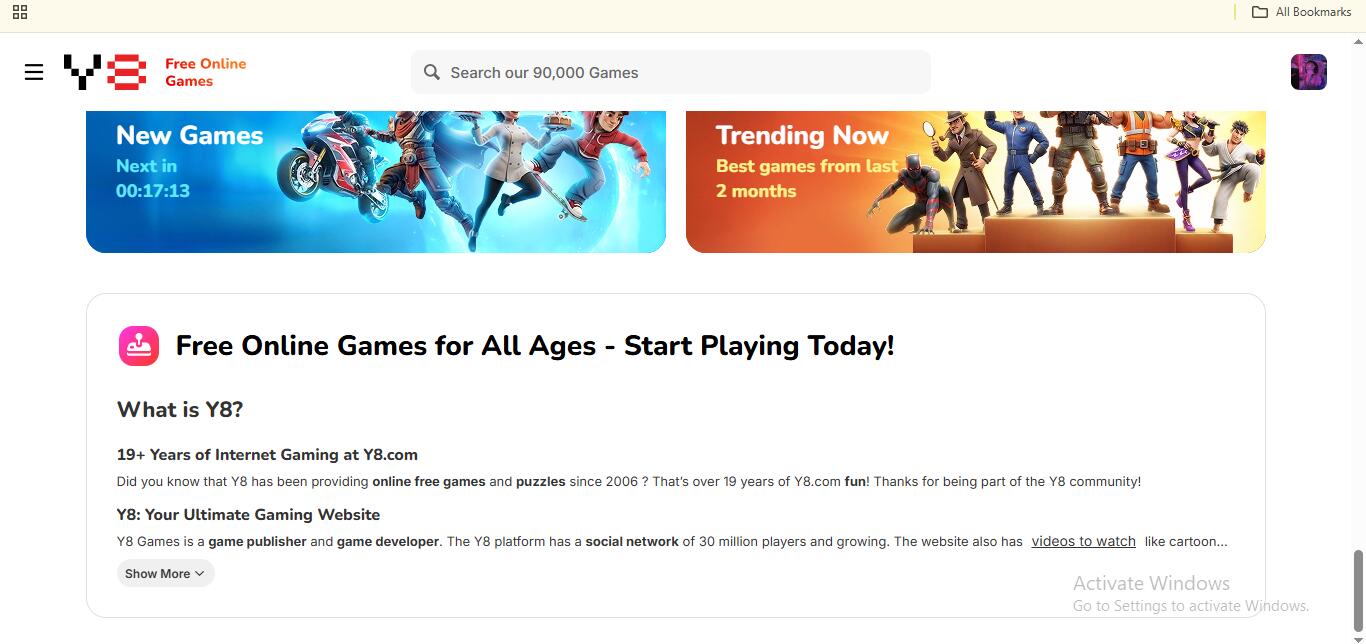Image resolution: width=1366 pixels, height=644 pixels.
Task: Click the "What is Y8?" heading
Action: click(180, 410)
